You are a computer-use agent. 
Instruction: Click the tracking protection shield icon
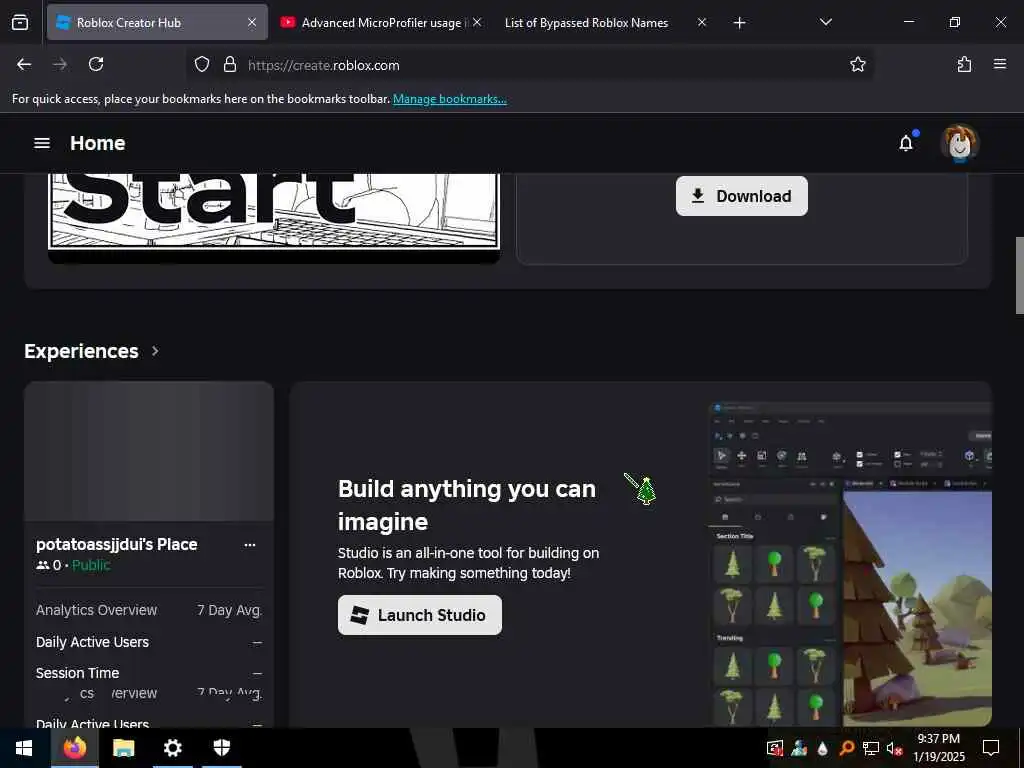(x=202, y=64)
